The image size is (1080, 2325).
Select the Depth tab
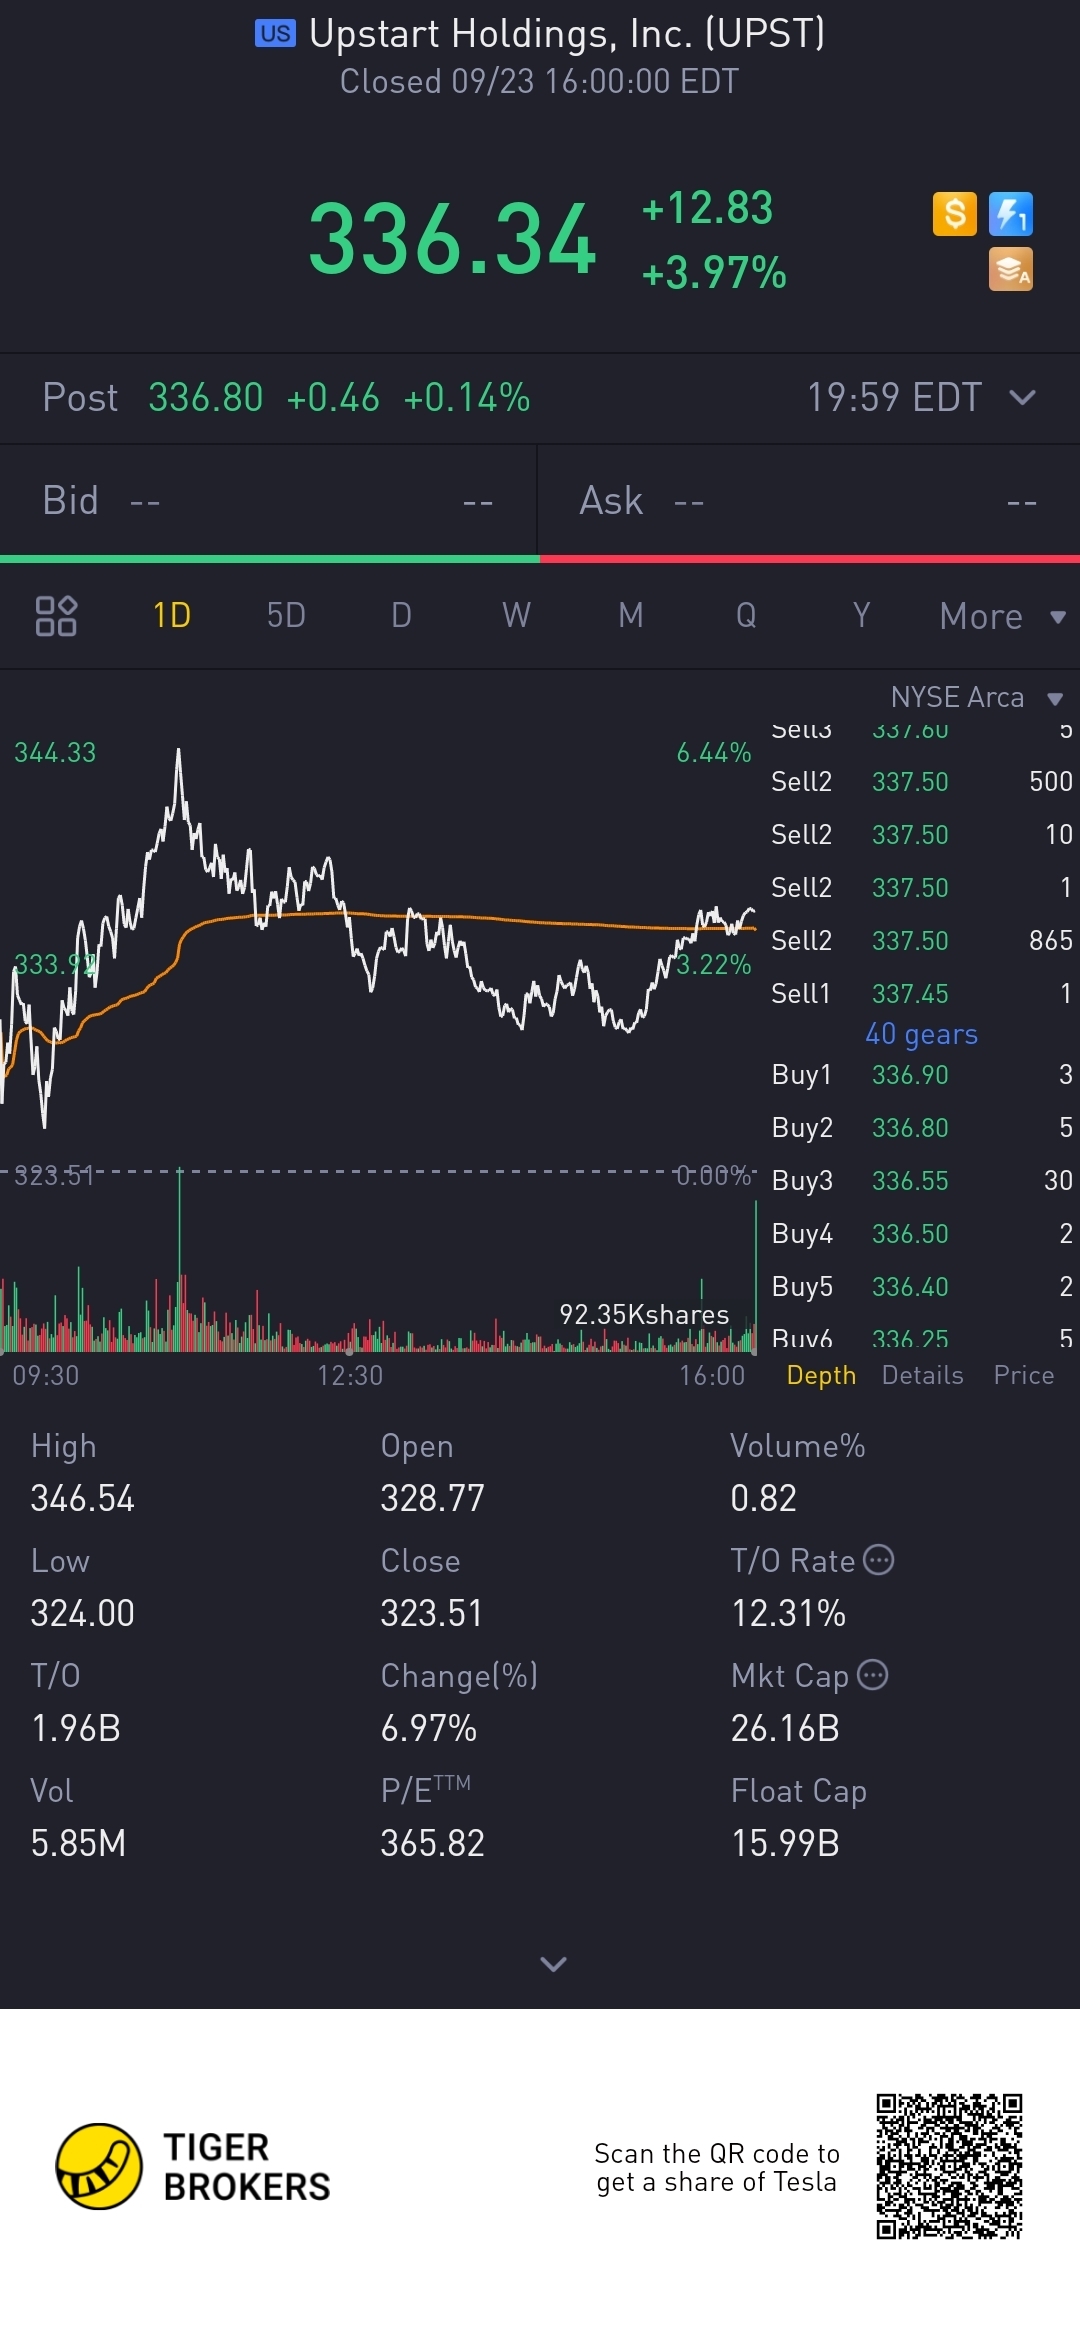tap(821, 1375)
